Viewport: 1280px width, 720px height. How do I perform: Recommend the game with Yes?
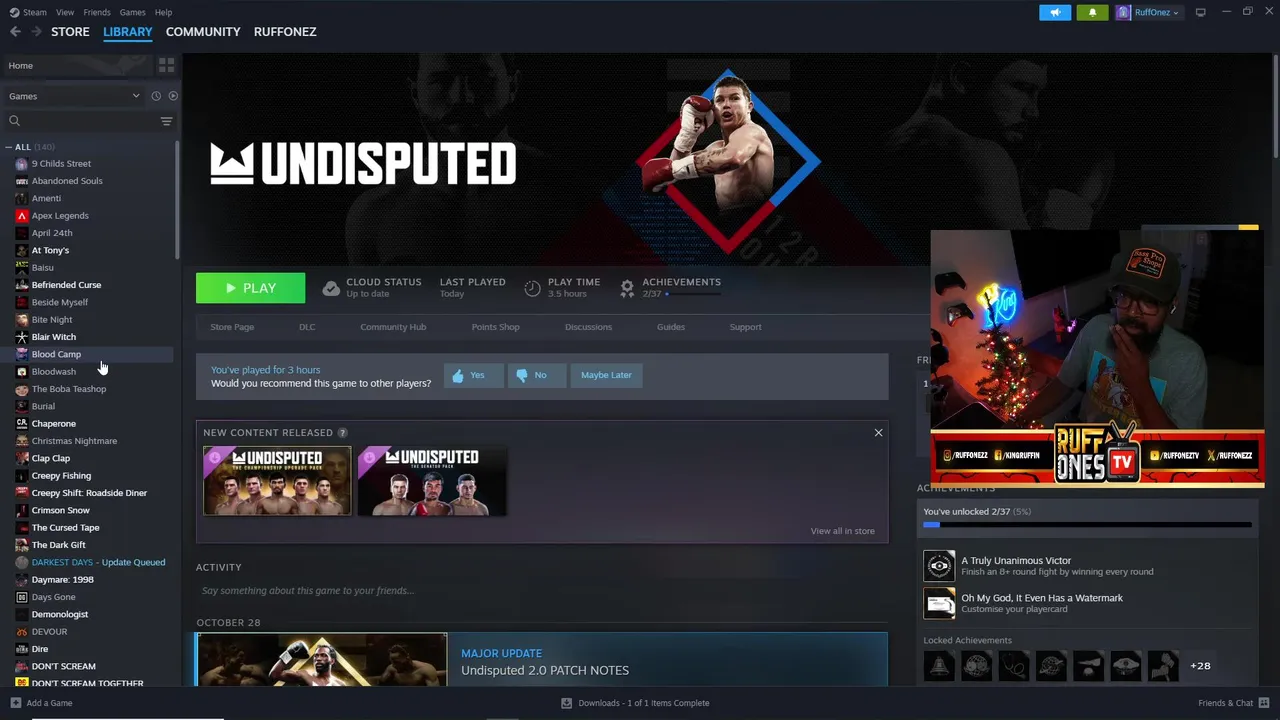point(474,375)
